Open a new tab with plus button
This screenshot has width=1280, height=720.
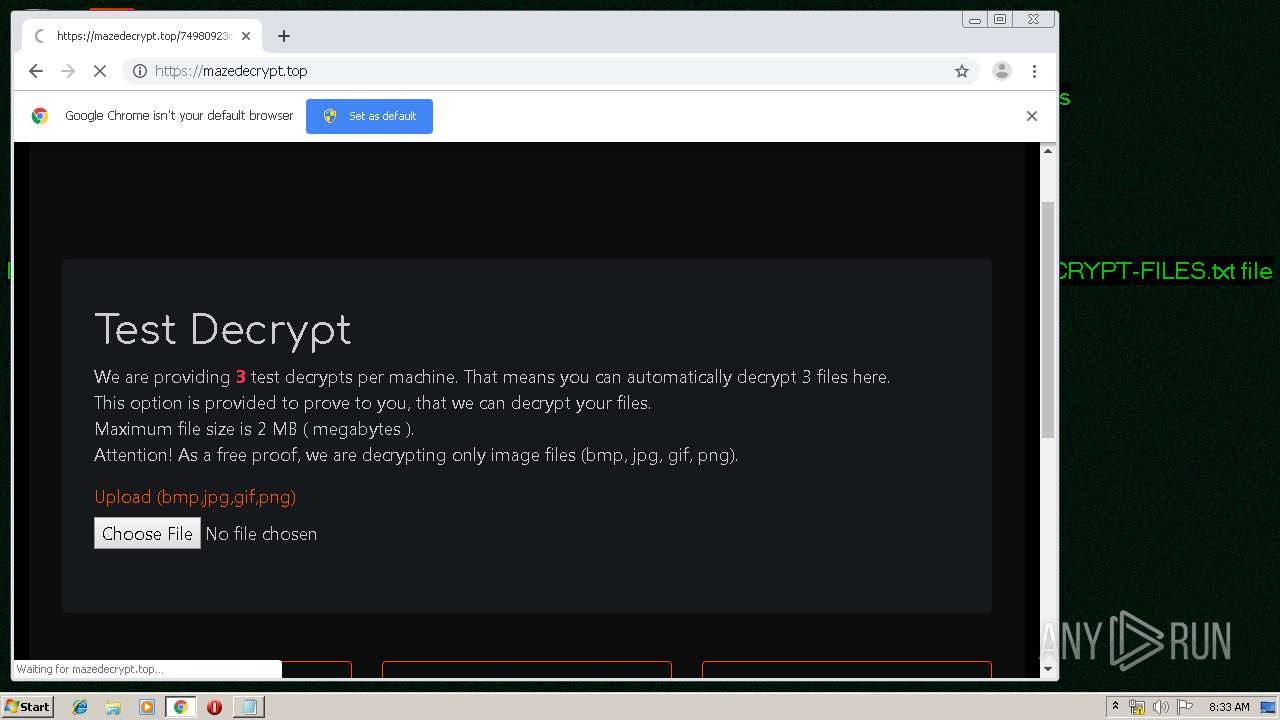tap(284, 36)
